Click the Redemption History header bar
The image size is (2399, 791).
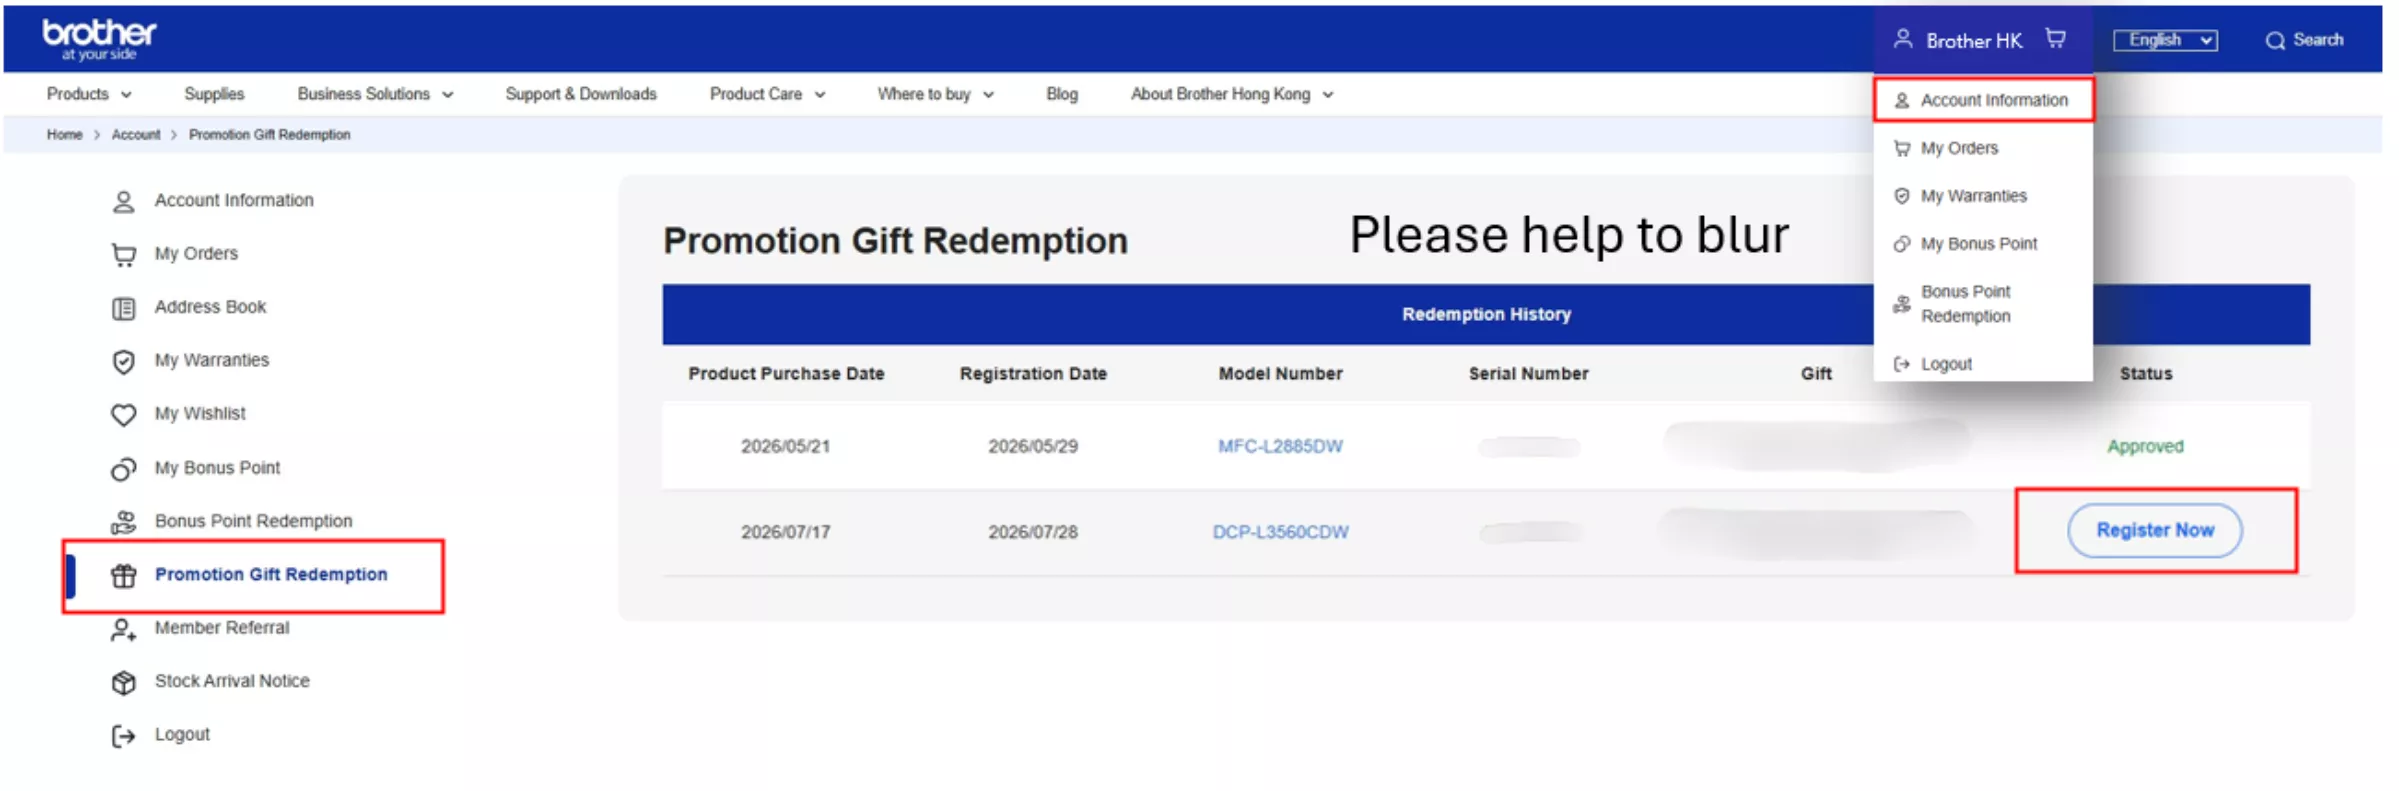click(x=1486, y=314)
